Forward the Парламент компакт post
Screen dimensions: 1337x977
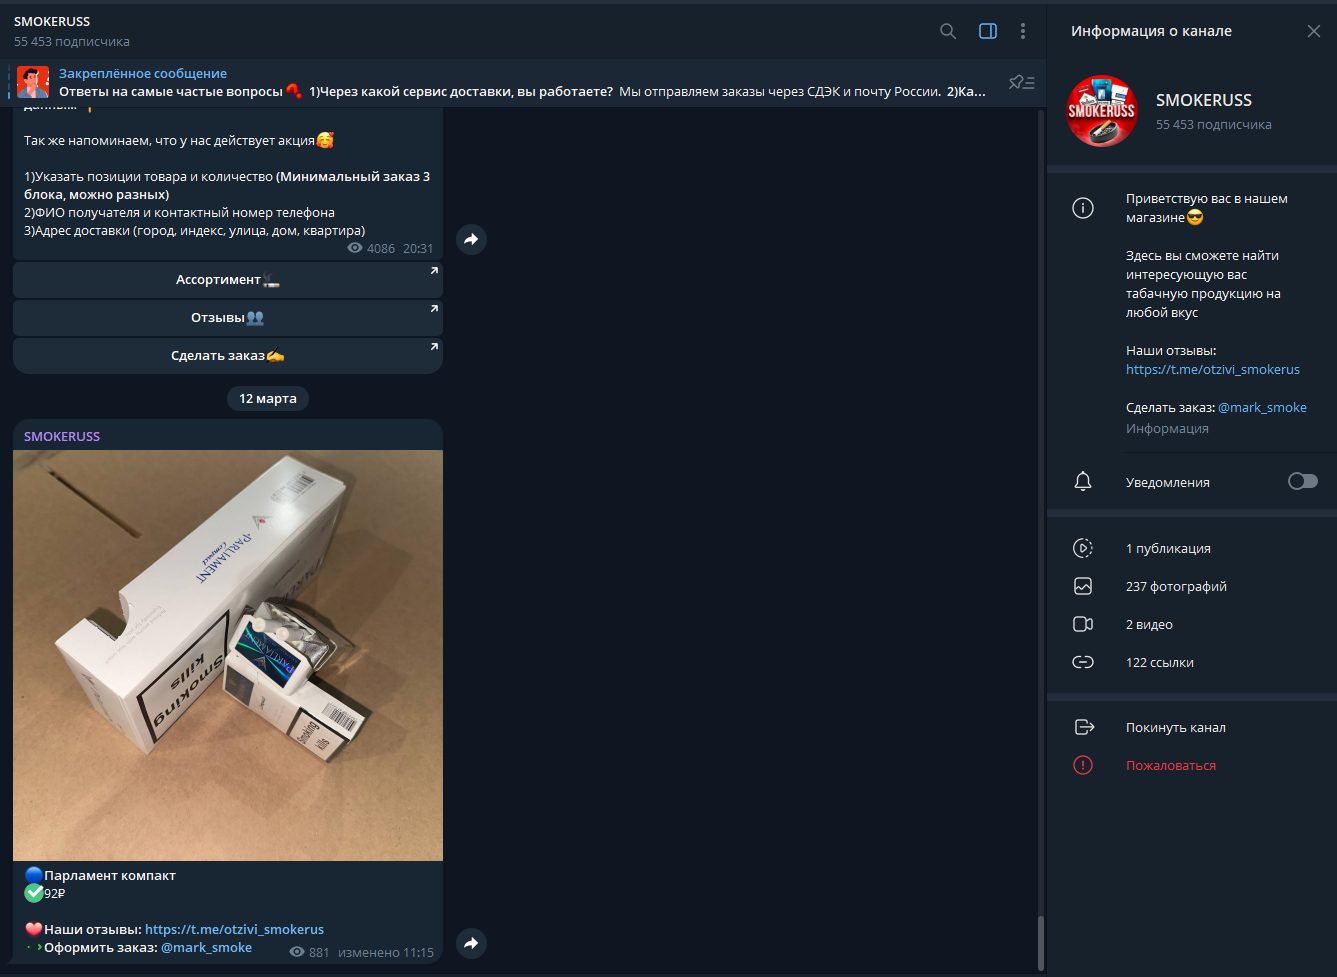[471, 942]
